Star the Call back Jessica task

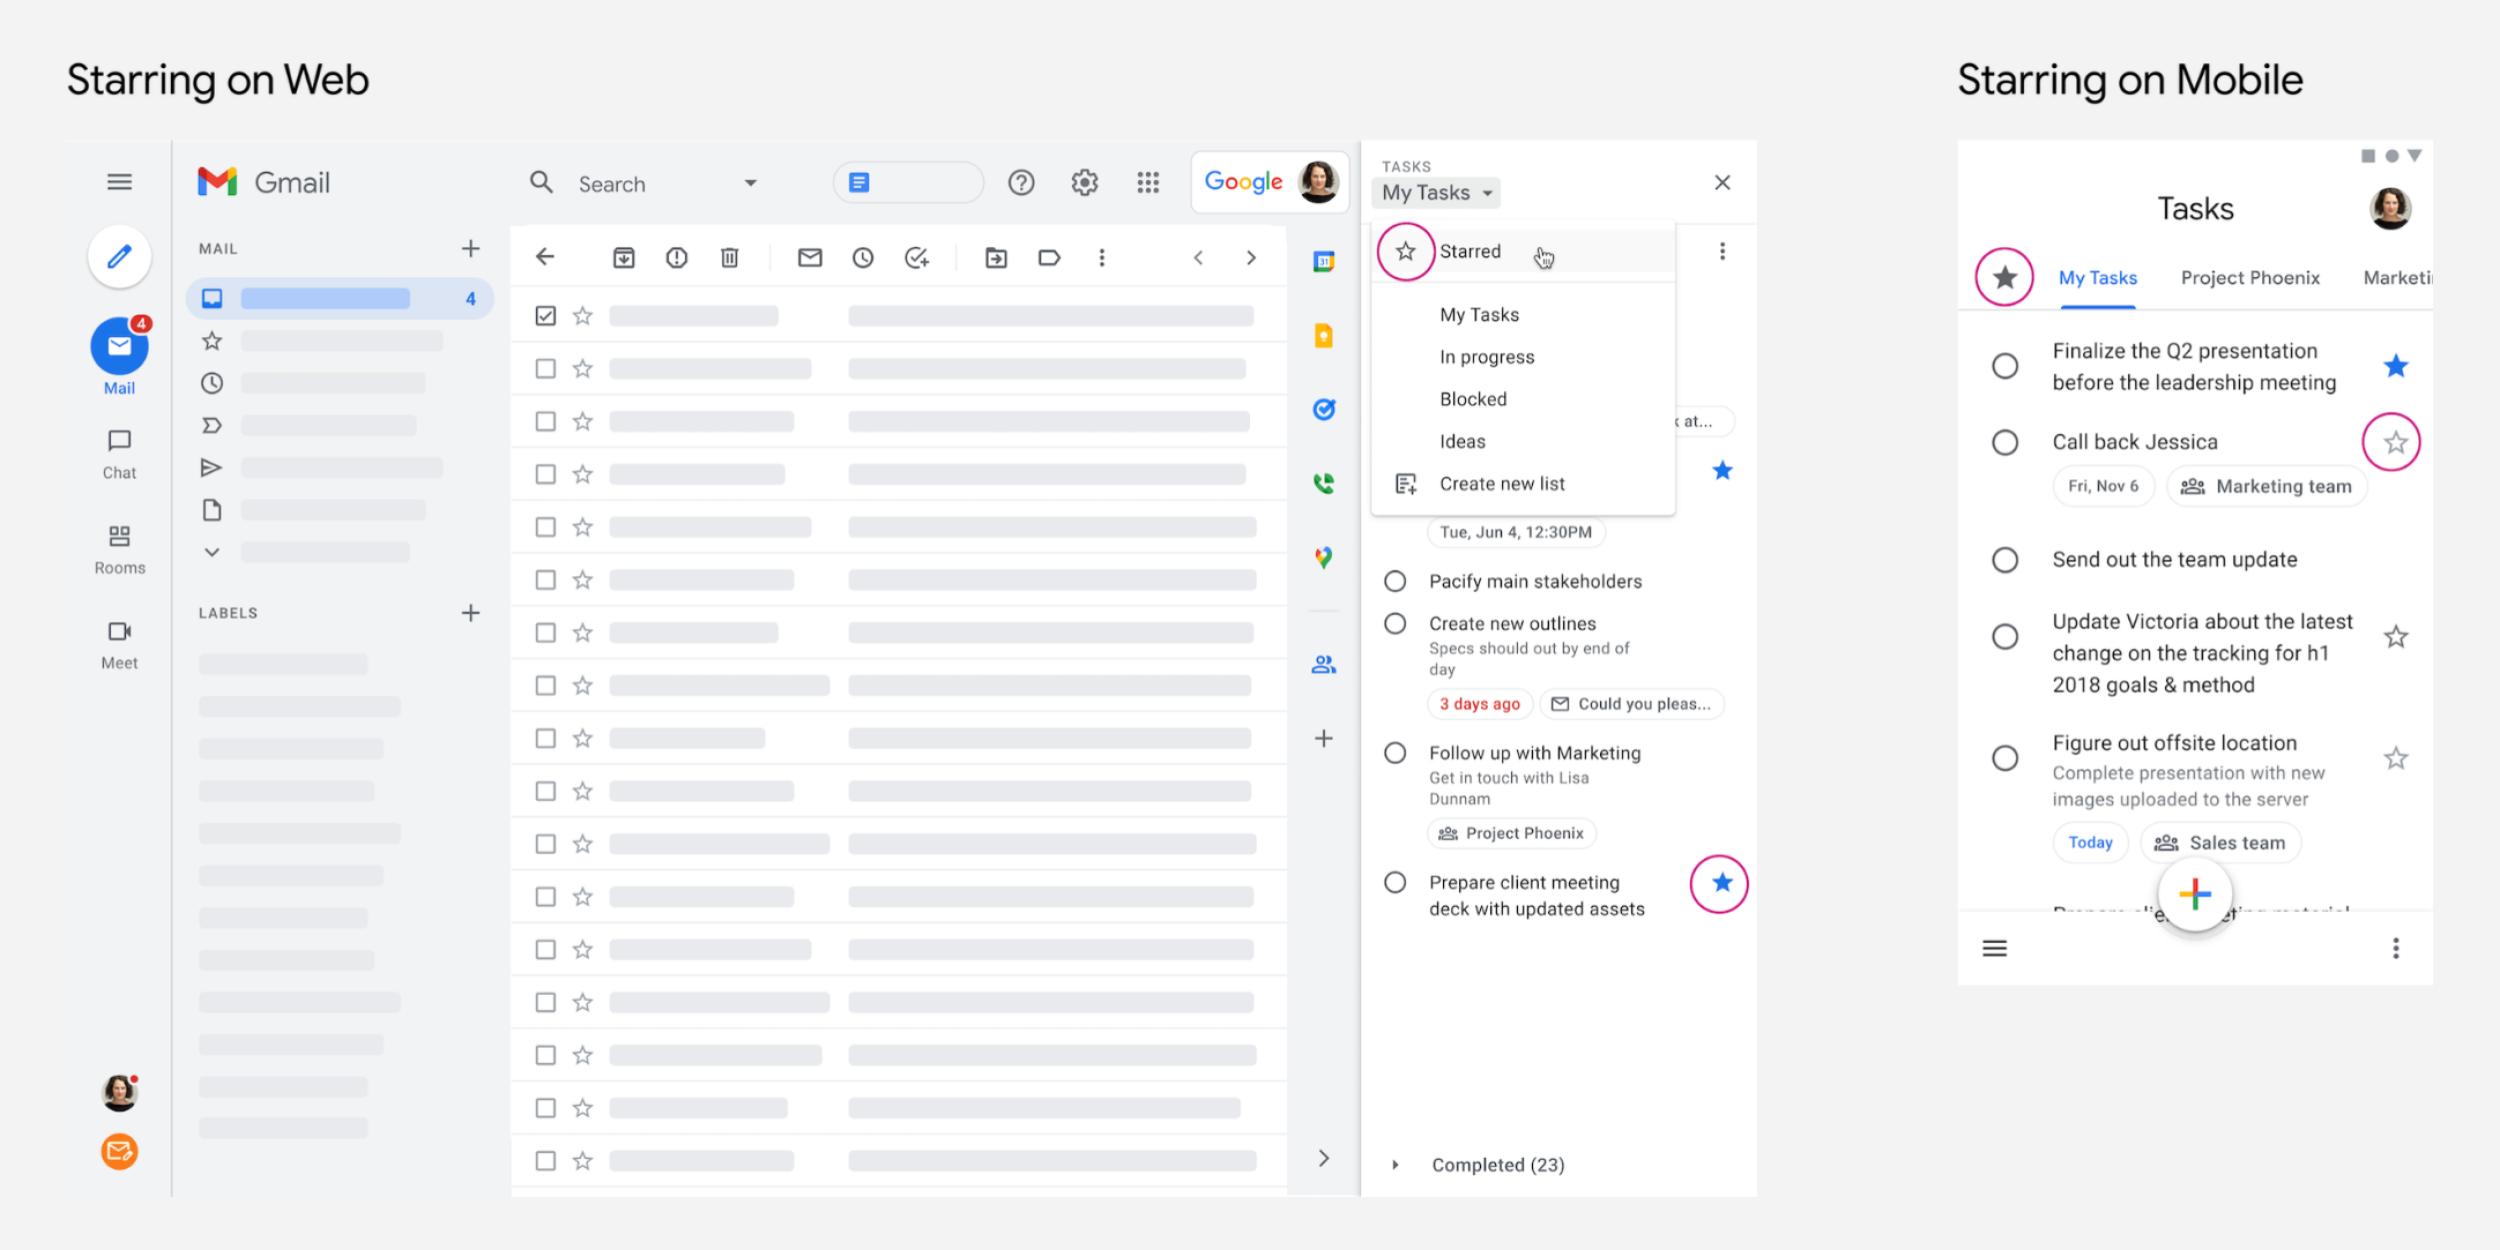[x=2394, y=443]
